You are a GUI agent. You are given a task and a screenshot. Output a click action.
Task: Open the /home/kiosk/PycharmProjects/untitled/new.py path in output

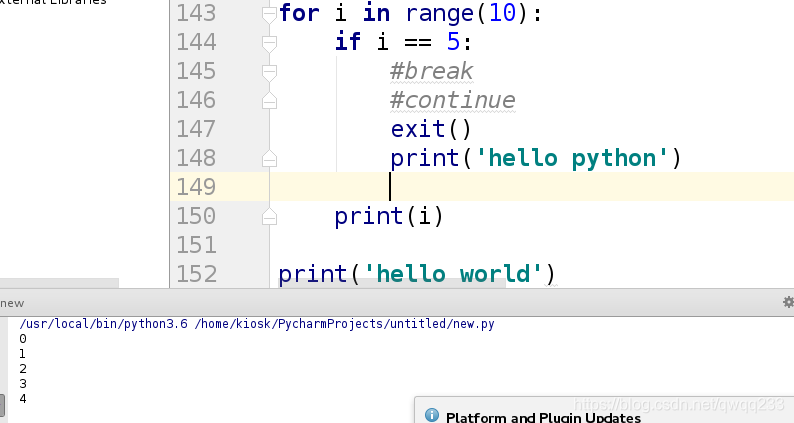point(344,324)
